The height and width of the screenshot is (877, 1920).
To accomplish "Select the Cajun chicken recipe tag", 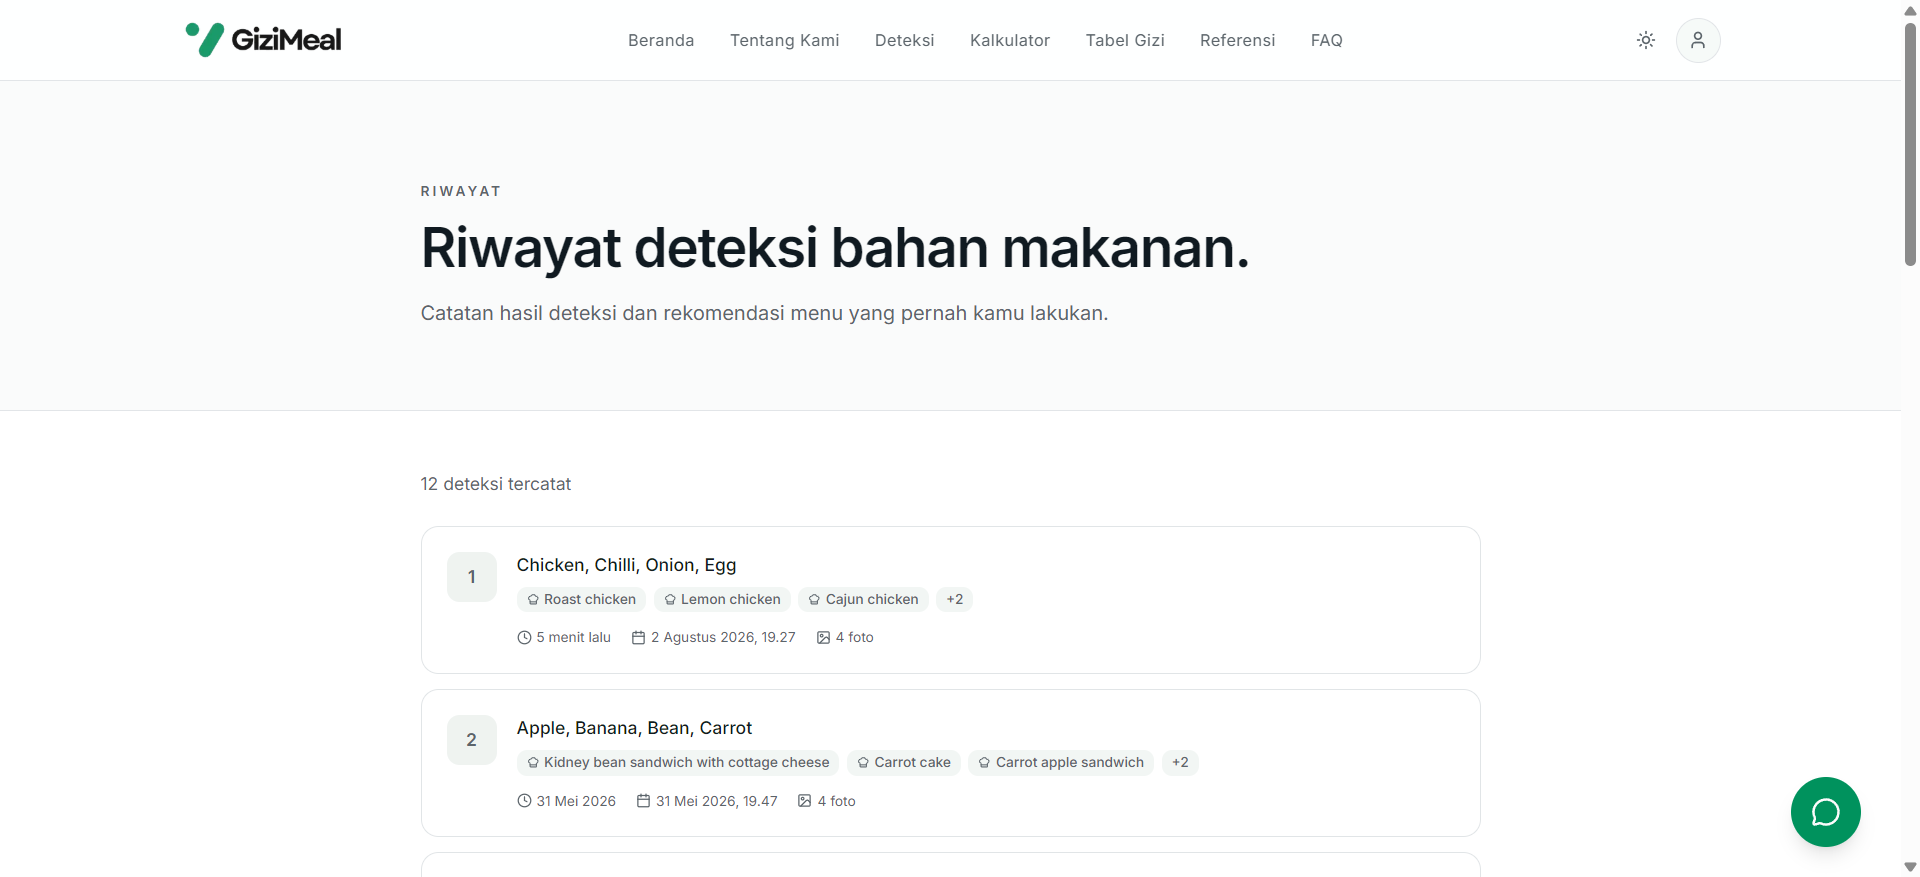I will [863, 599].
